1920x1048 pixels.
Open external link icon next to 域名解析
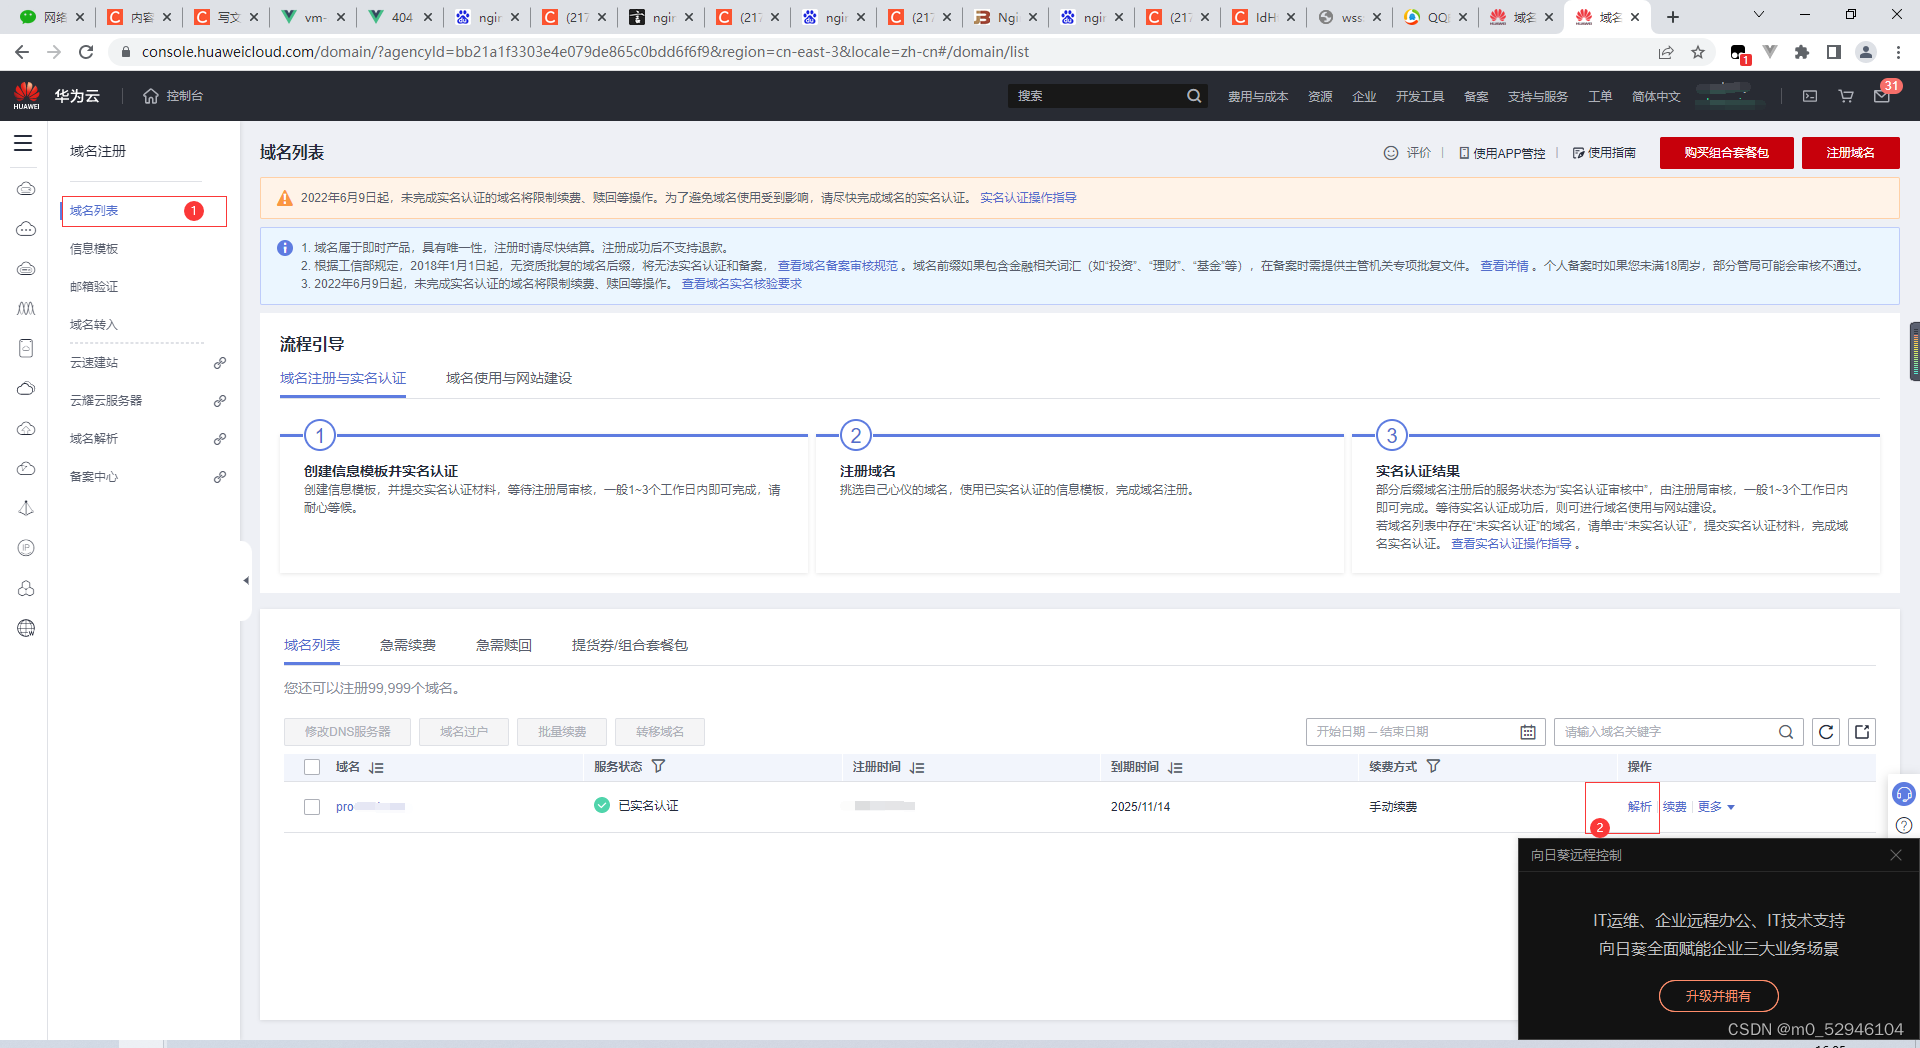pos(220,439)
